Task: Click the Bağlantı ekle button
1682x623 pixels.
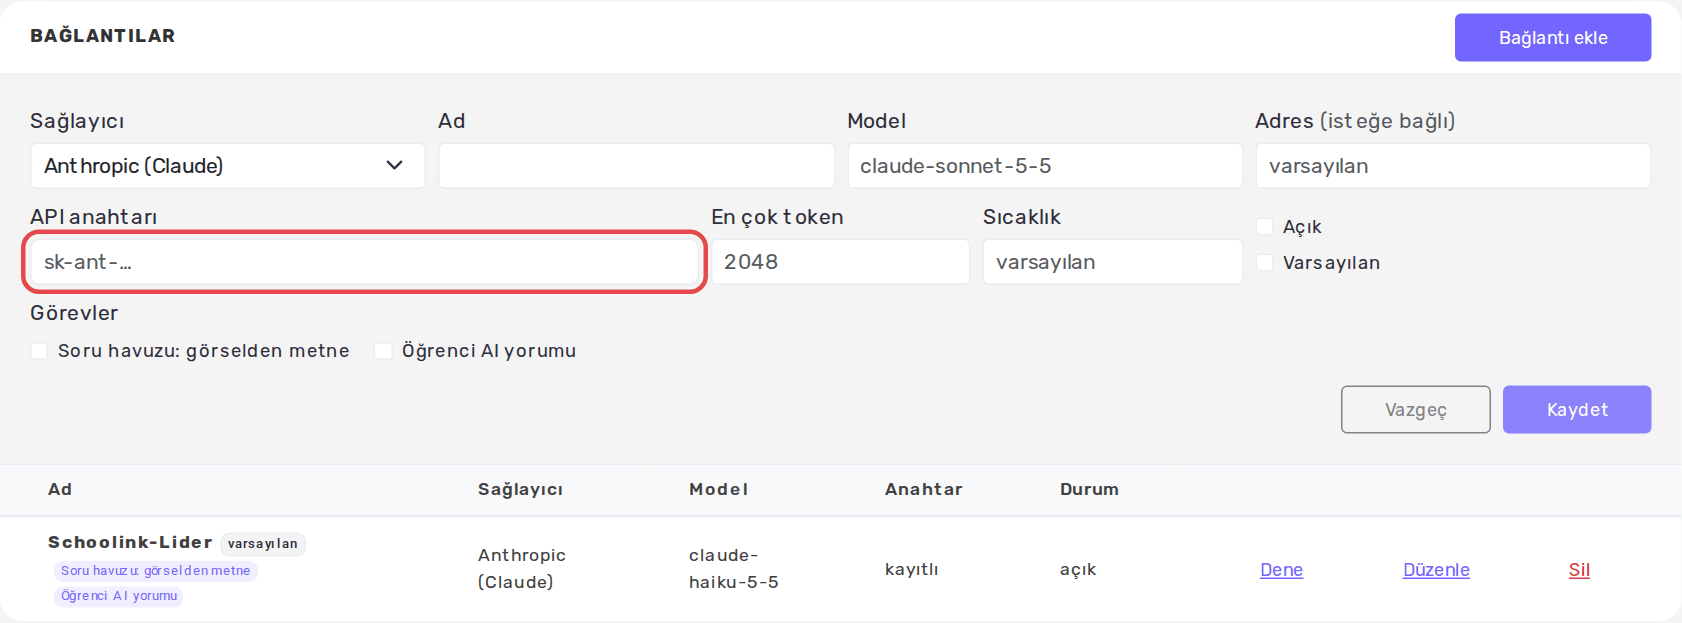Action: click(x=1552, y=38)
